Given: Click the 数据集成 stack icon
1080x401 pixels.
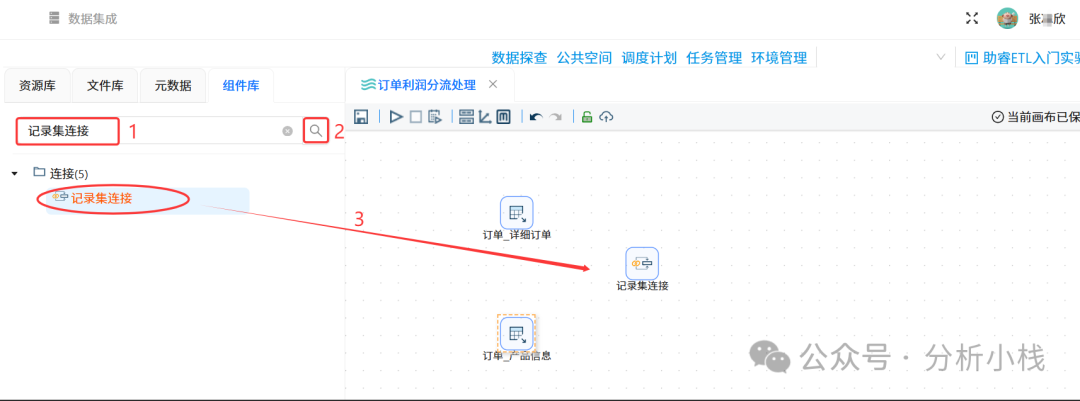Looking at the screenshot, I should (54, 19).
